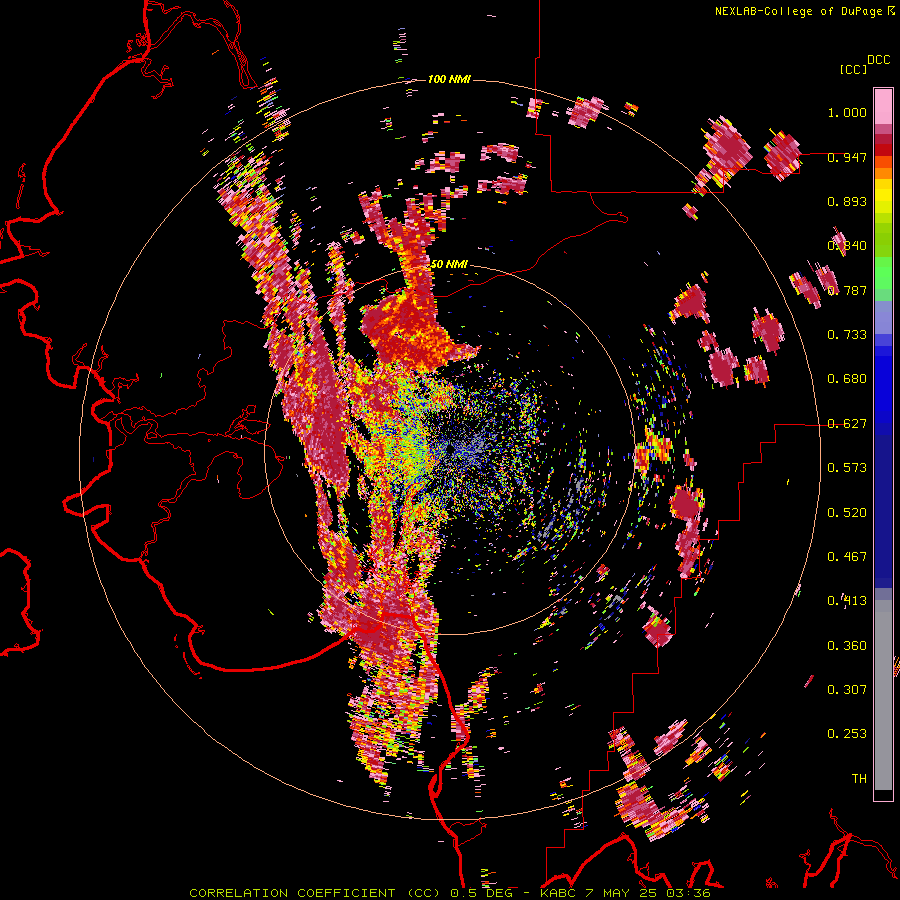Select the 0.840 scale value

[x=847, y=246]
